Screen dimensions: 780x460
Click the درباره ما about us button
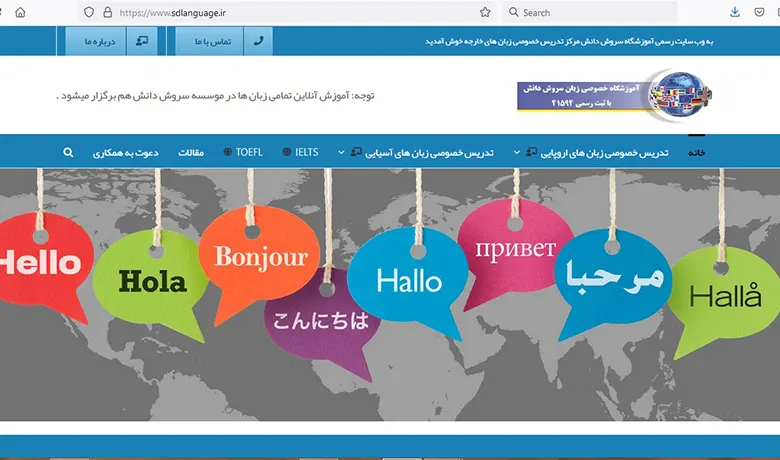pyautogui.click(x=96, y=41)
